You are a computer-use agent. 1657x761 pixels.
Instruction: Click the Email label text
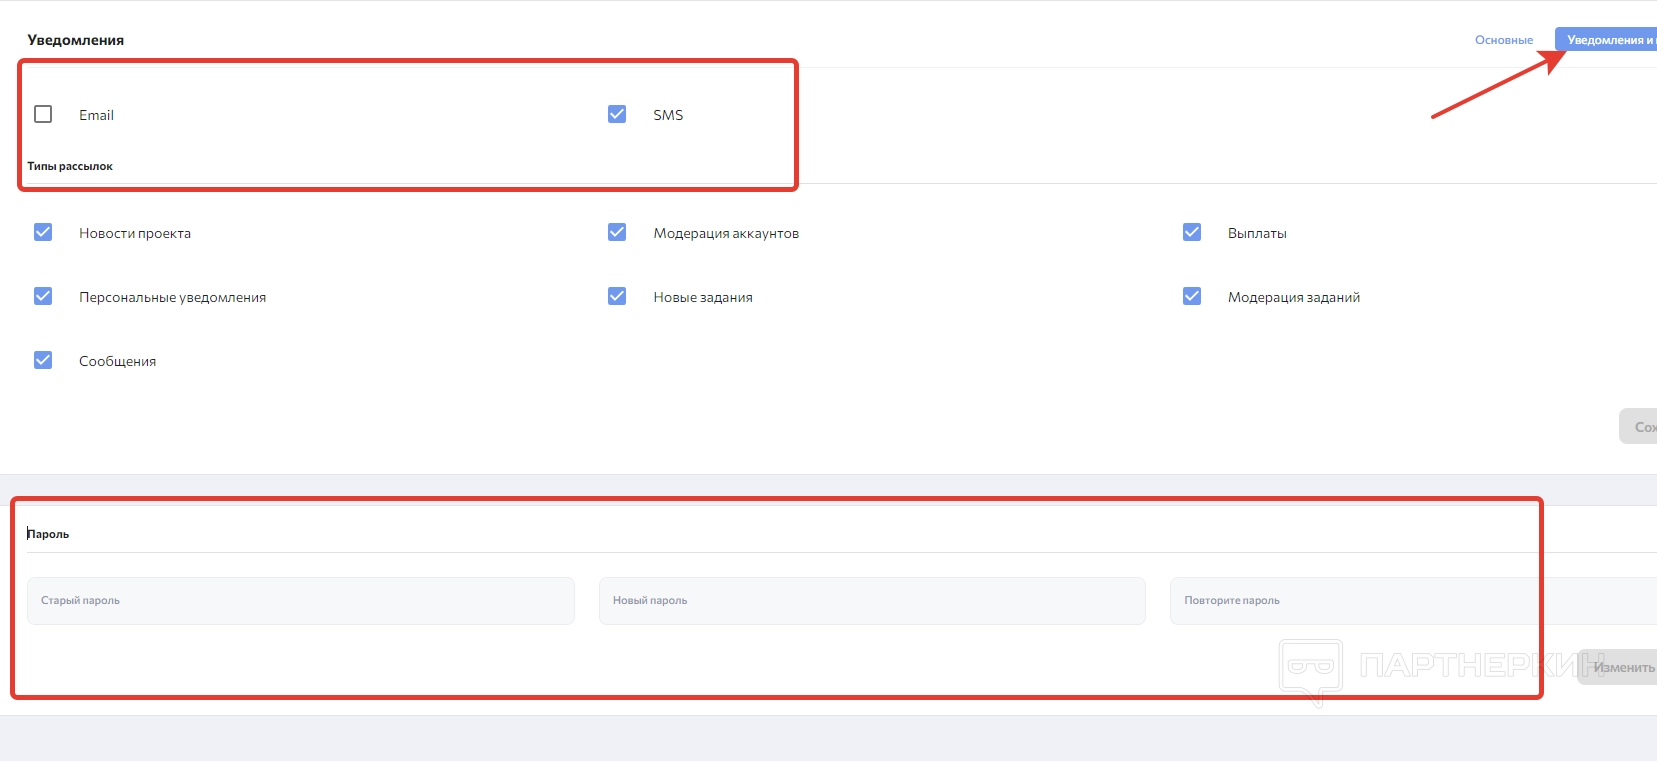[x=97, y=115]
